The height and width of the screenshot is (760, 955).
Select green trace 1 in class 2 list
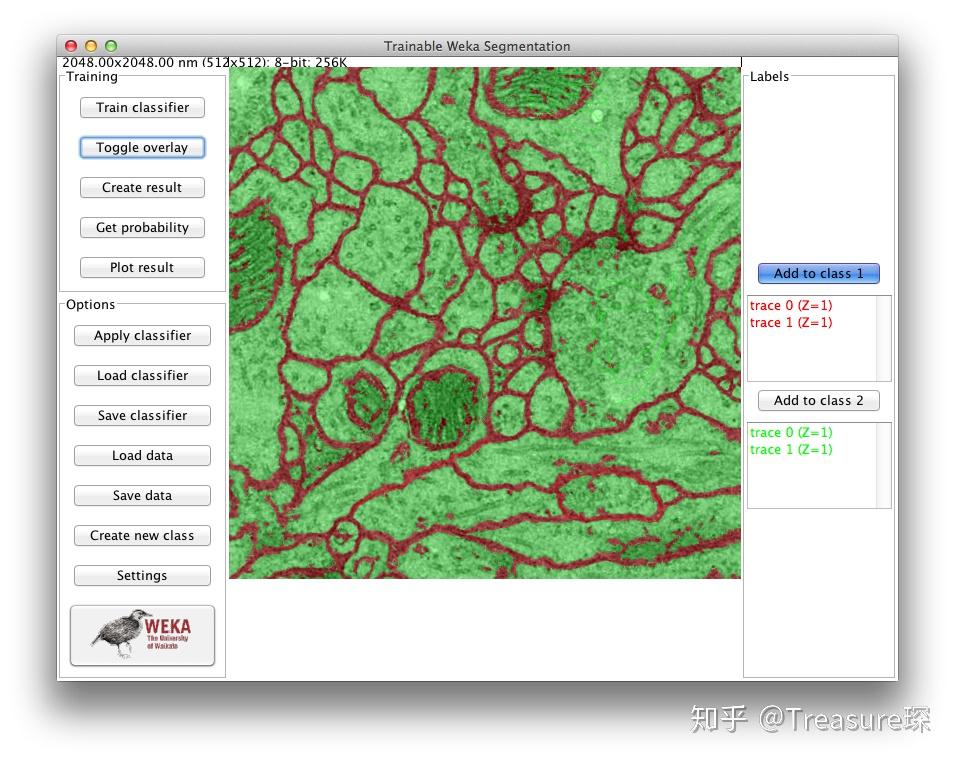(791, 449)
